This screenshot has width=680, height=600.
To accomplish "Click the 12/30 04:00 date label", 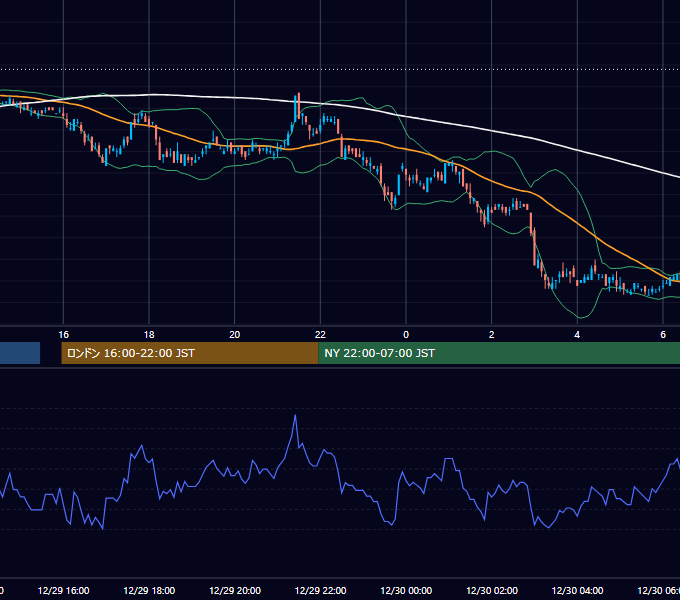I will click(x=577, y=590).
